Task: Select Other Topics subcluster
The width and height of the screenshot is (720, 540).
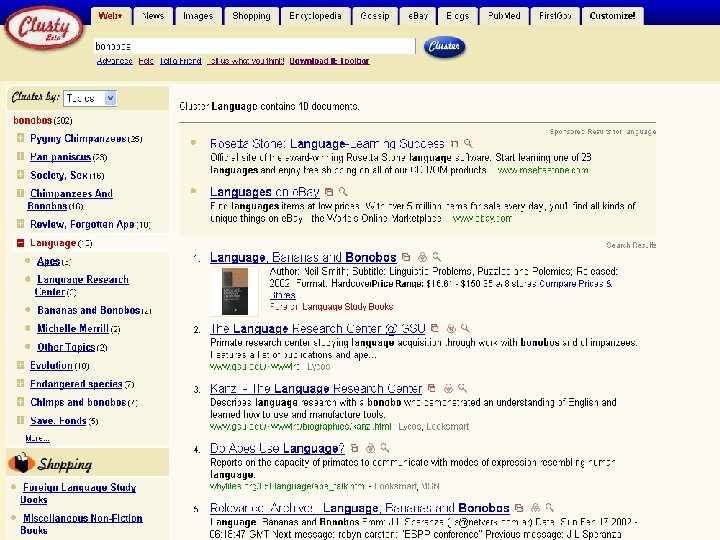Action: pyautogui.click(x=66, y=347)
